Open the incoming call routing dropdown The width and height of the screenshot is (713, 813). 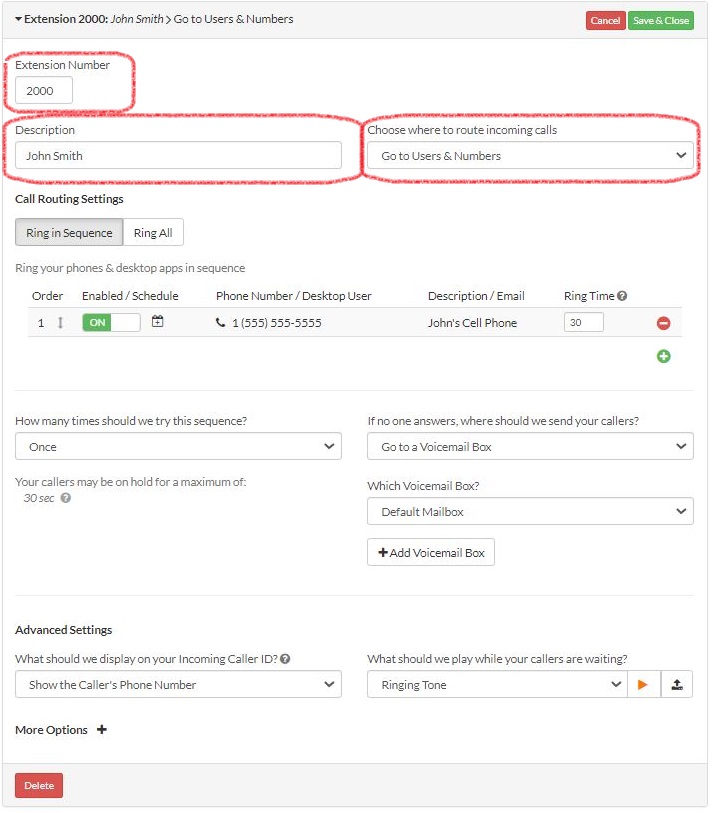click(x=531, y=154)
